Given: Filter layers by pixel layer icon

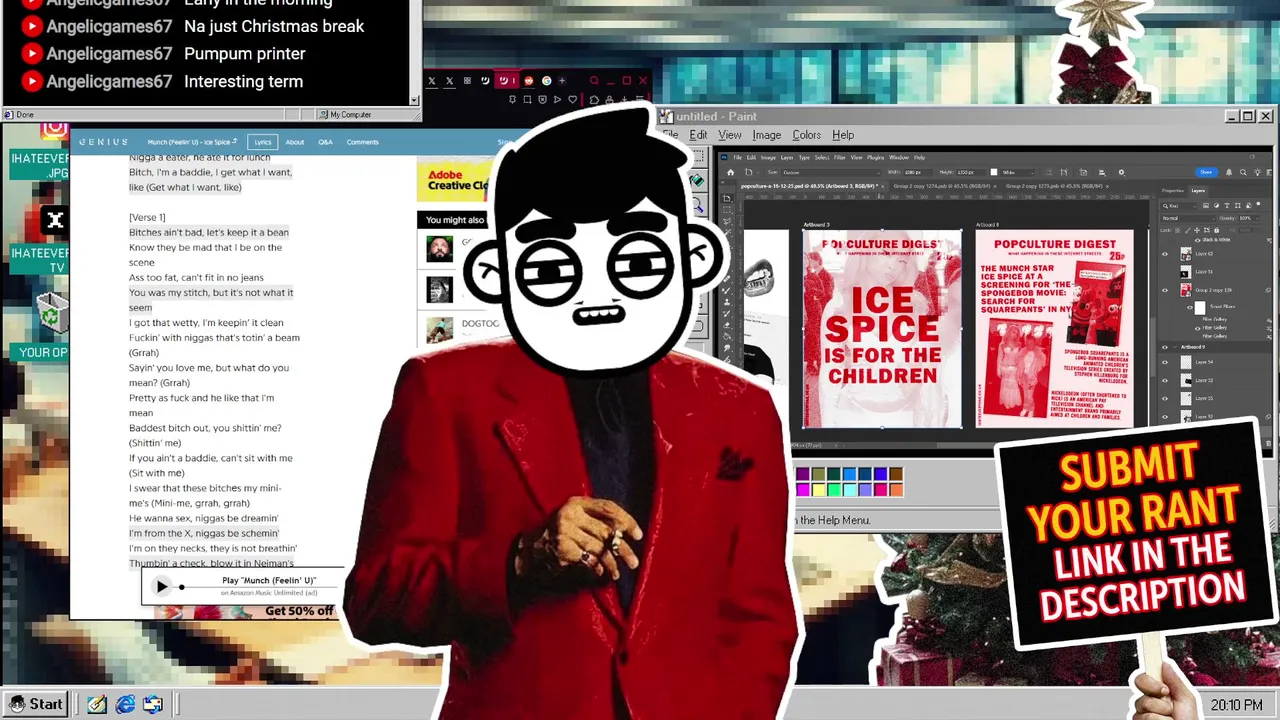Looking at the screenshot, I should click(1206, 206).
